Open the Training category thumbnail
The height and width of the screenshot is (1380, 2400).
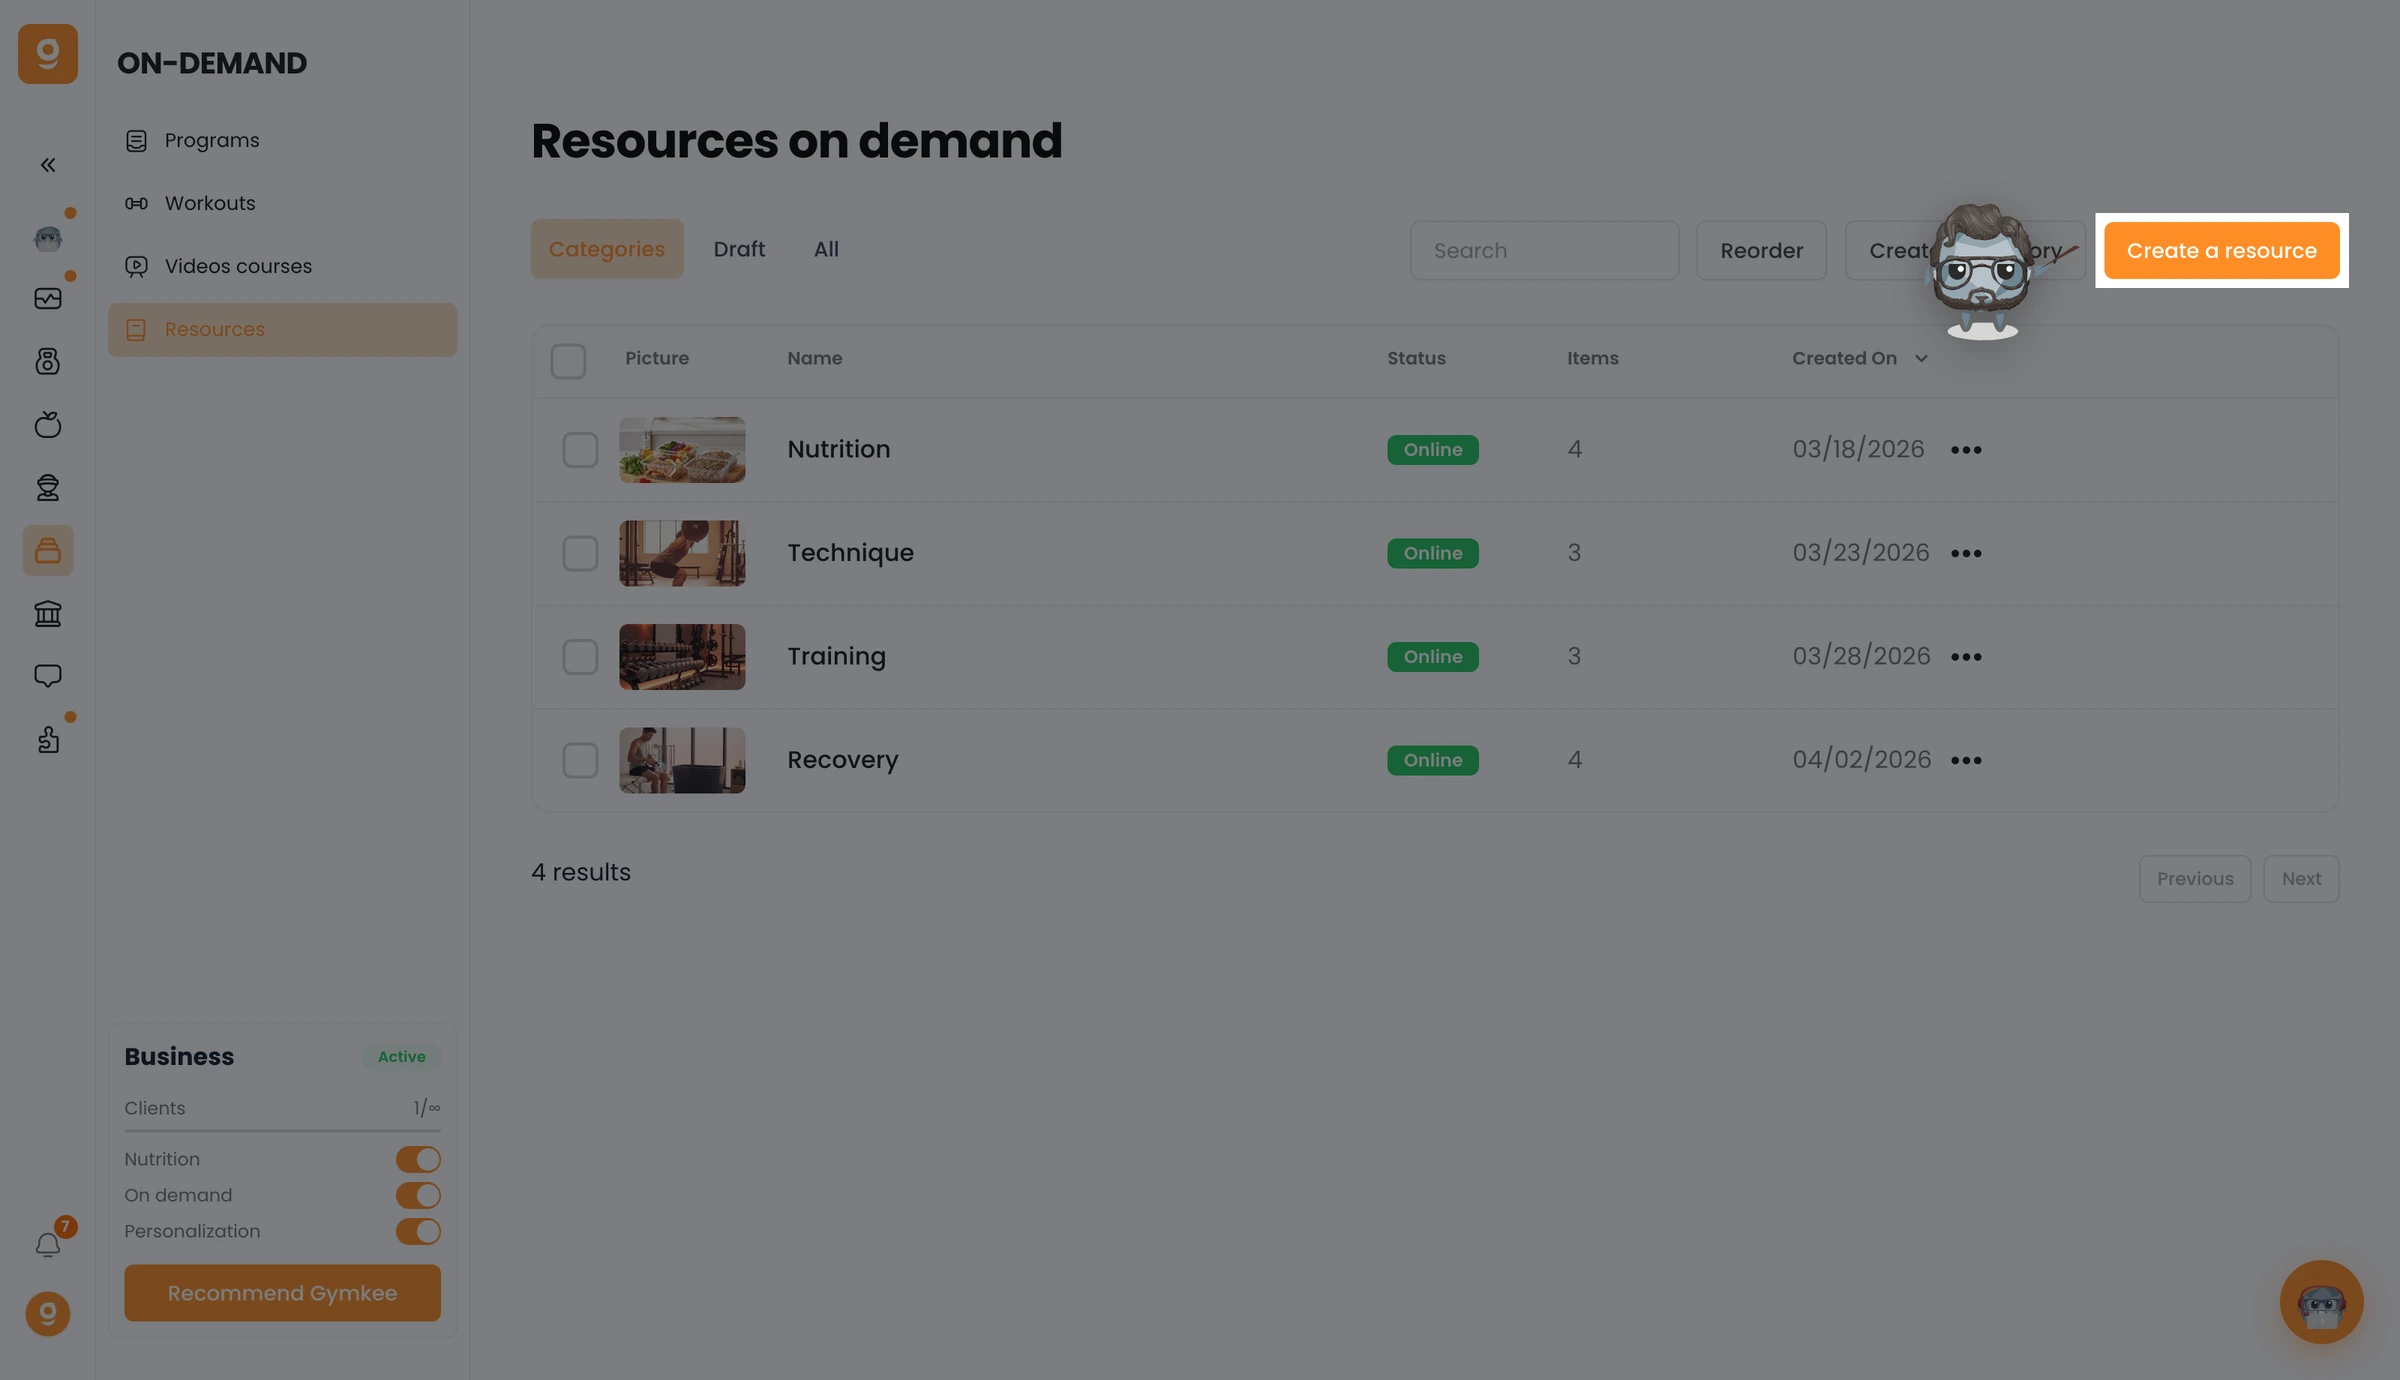(682, 657)
